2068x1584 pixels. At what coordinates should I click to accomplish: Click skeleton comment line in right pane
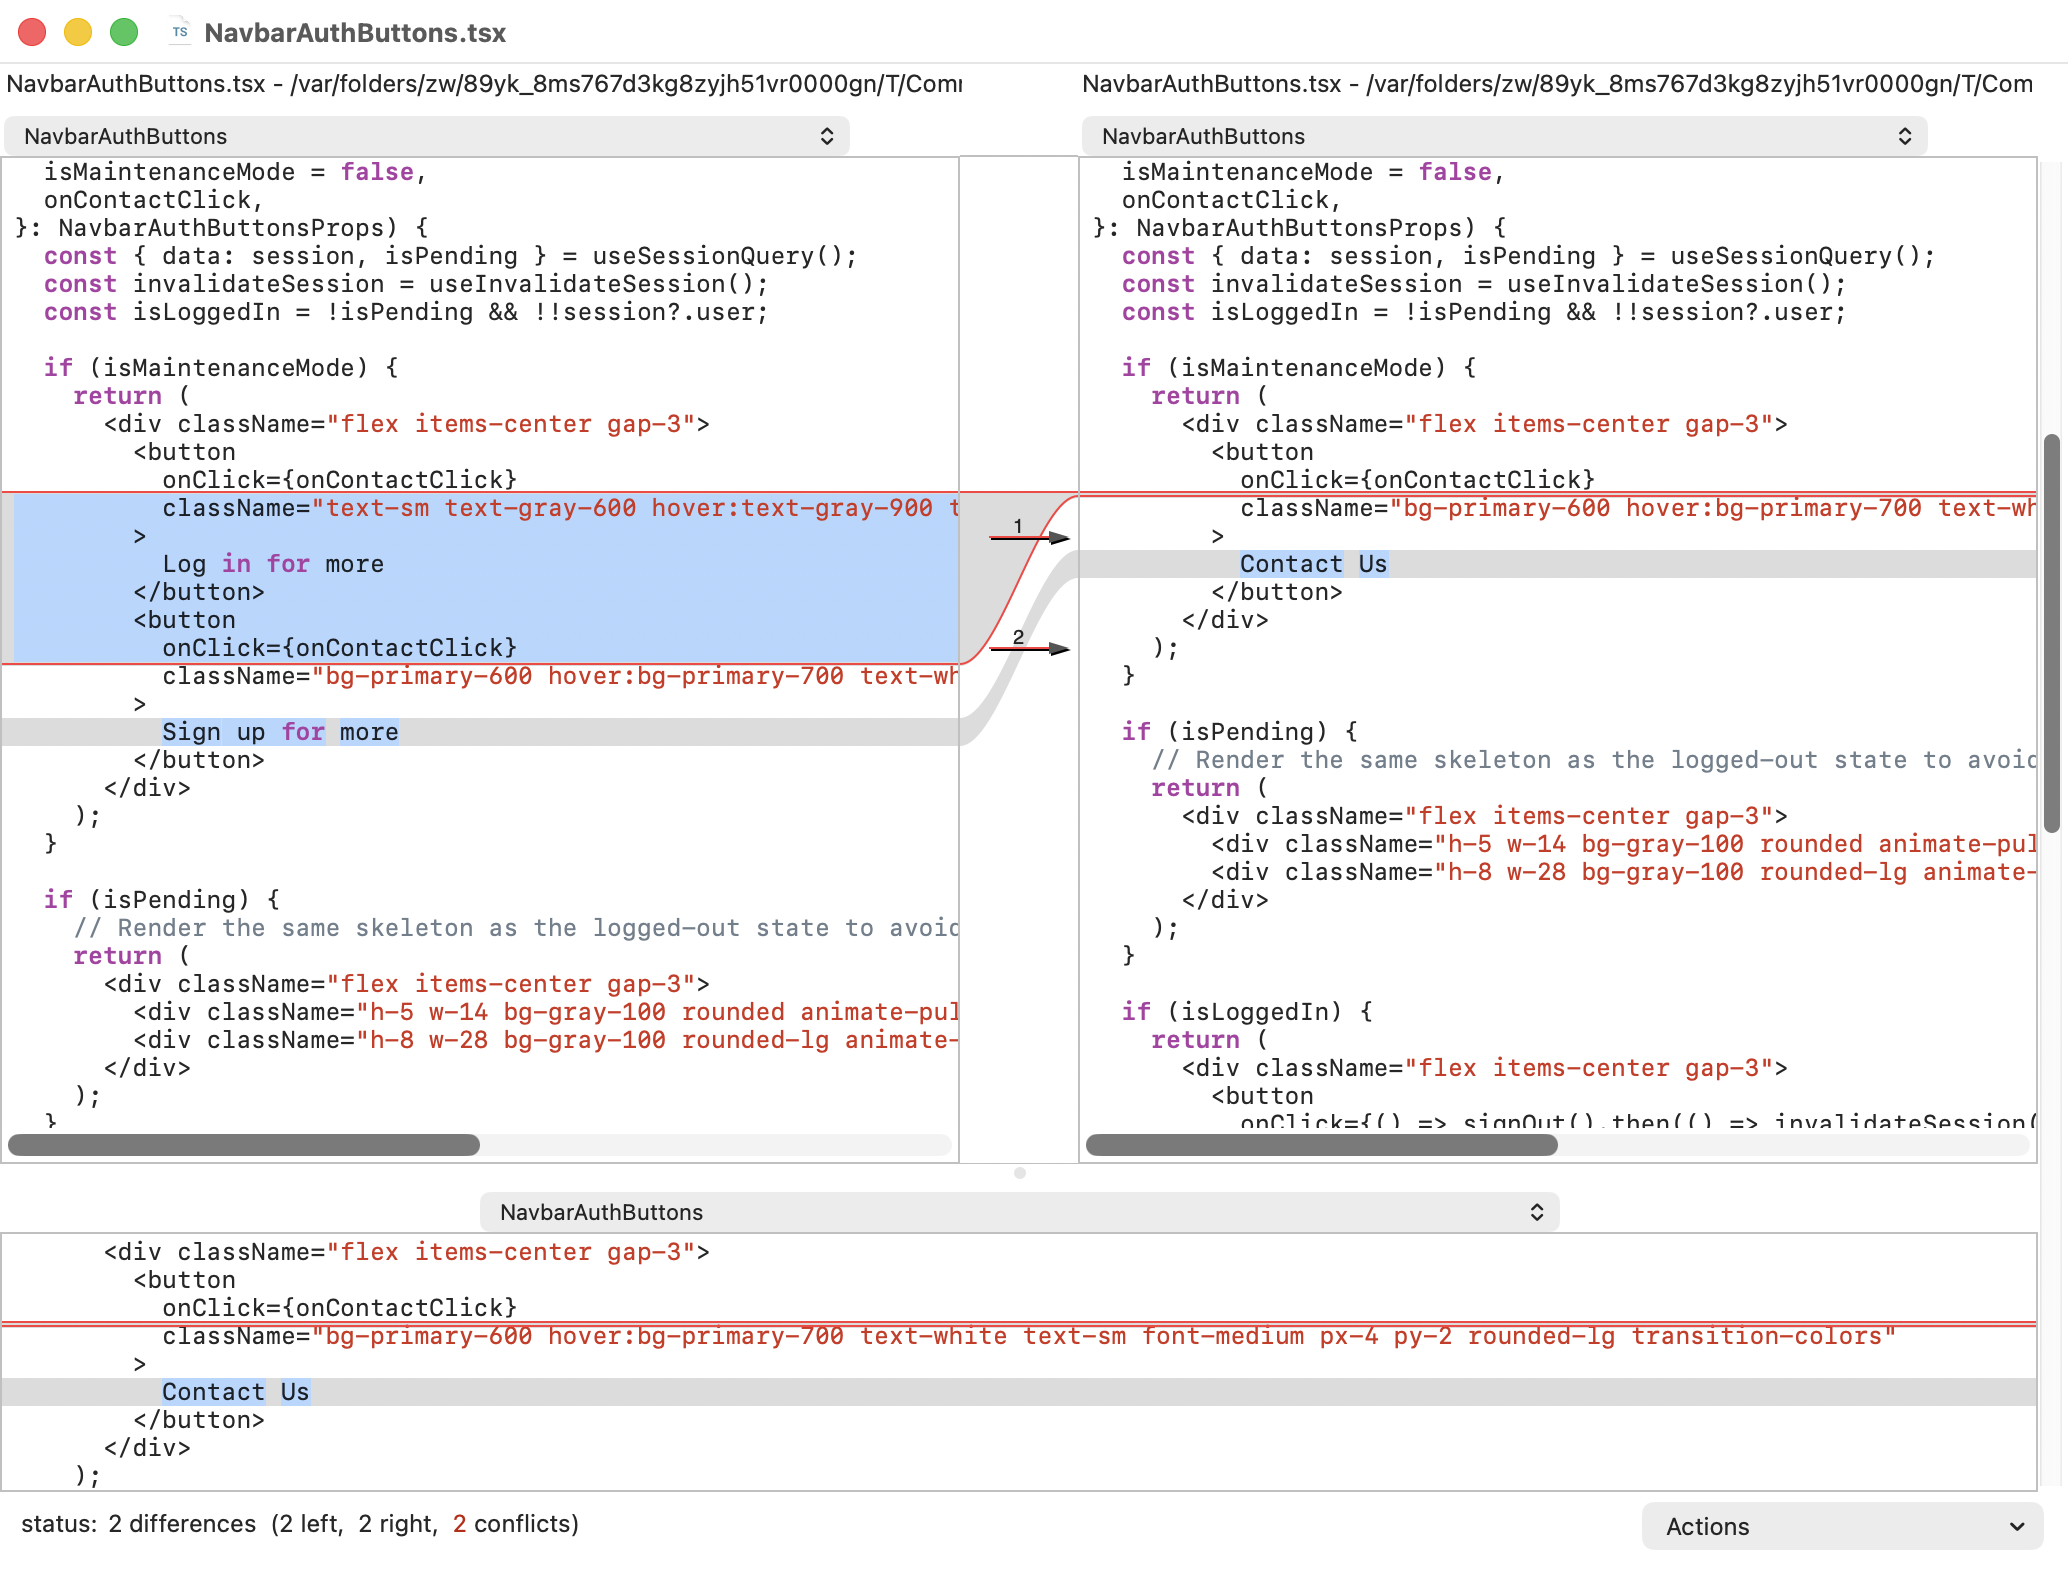[1593, 760]
